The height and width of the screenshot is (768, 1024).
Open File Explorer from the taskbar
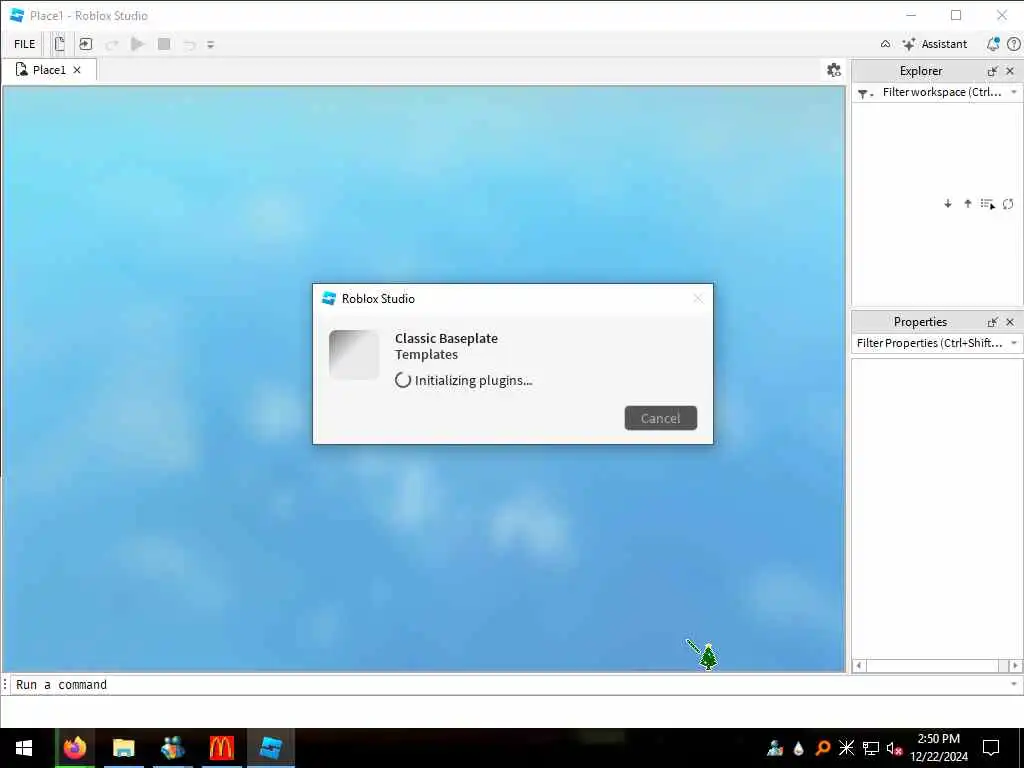click(x=123, y=748)
